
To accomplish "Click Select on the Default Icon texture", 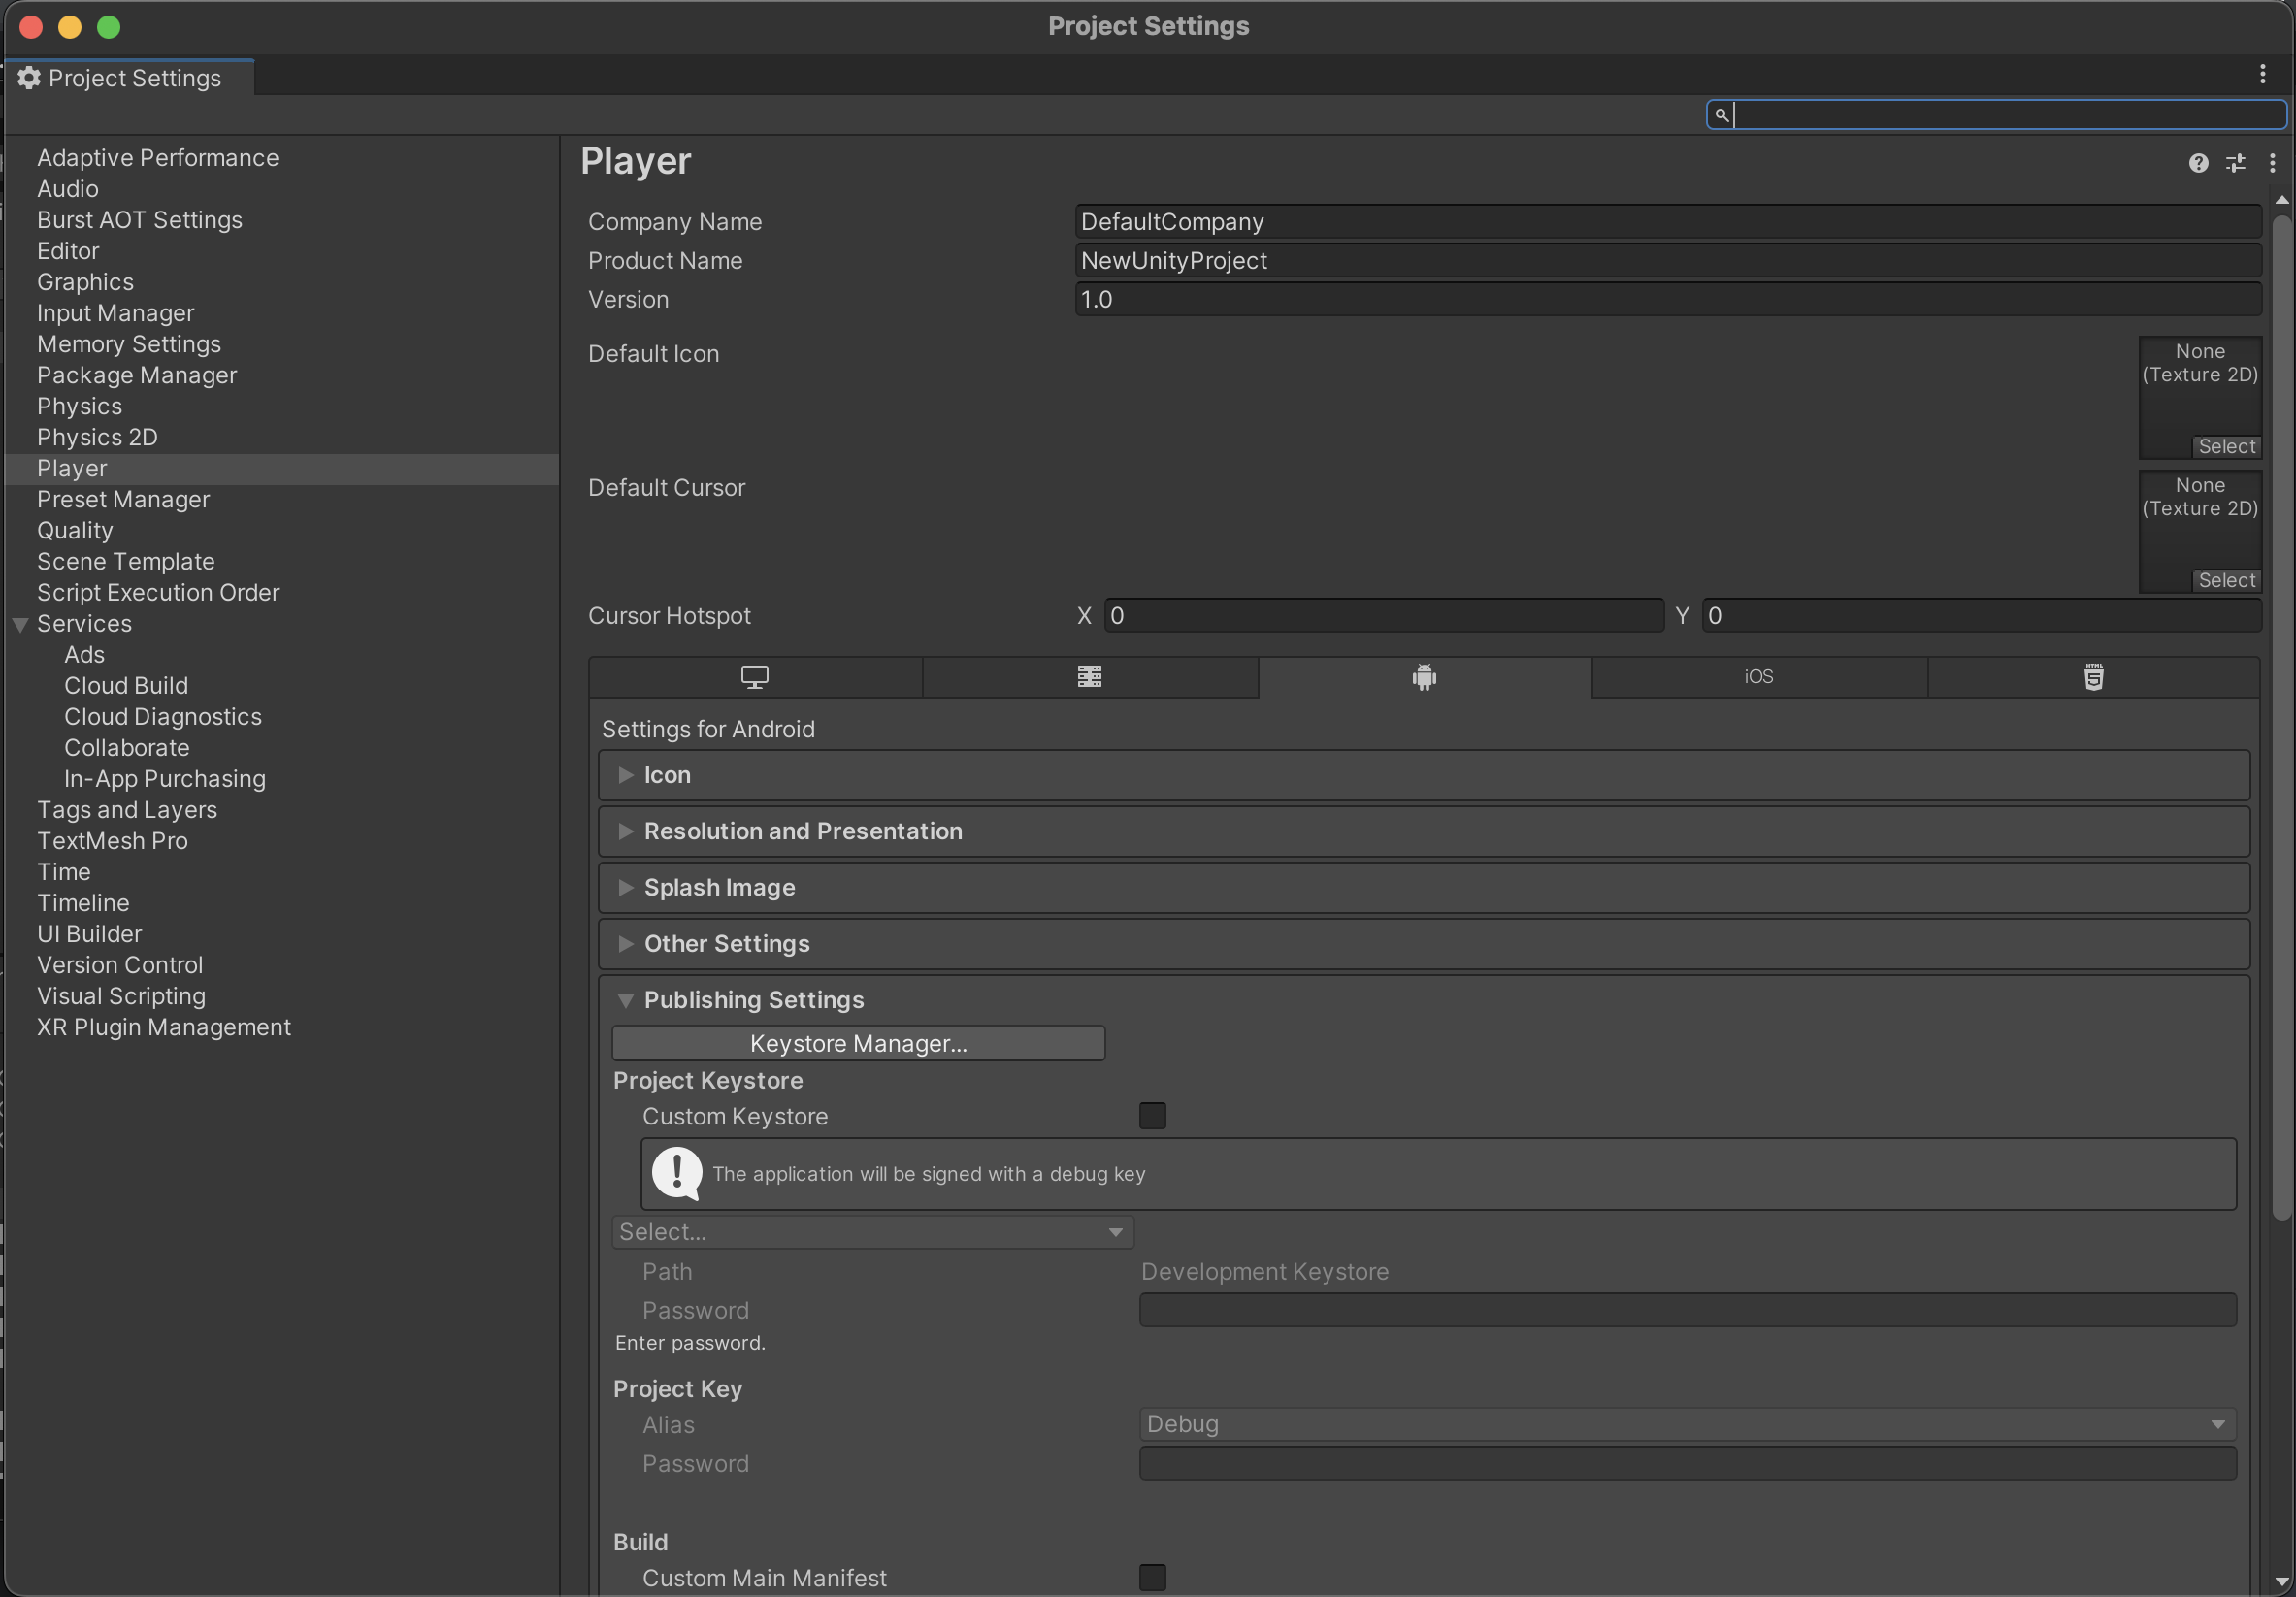I will pos(2226,447).
